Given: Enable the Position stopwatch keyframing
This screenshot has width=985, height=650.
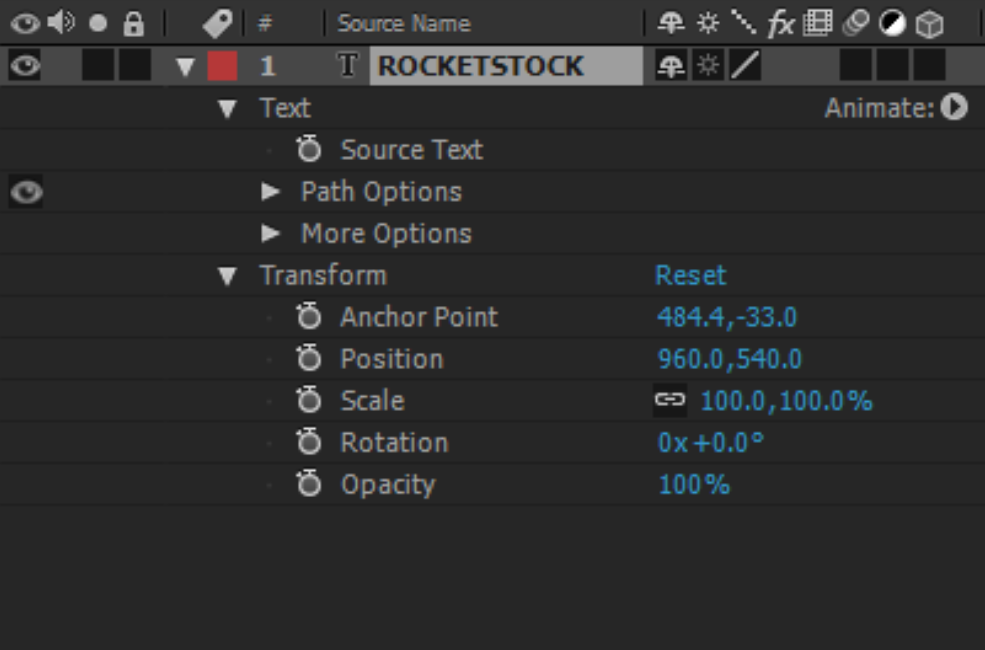Looking at the screenshot, I should click(x=308, y=359).
